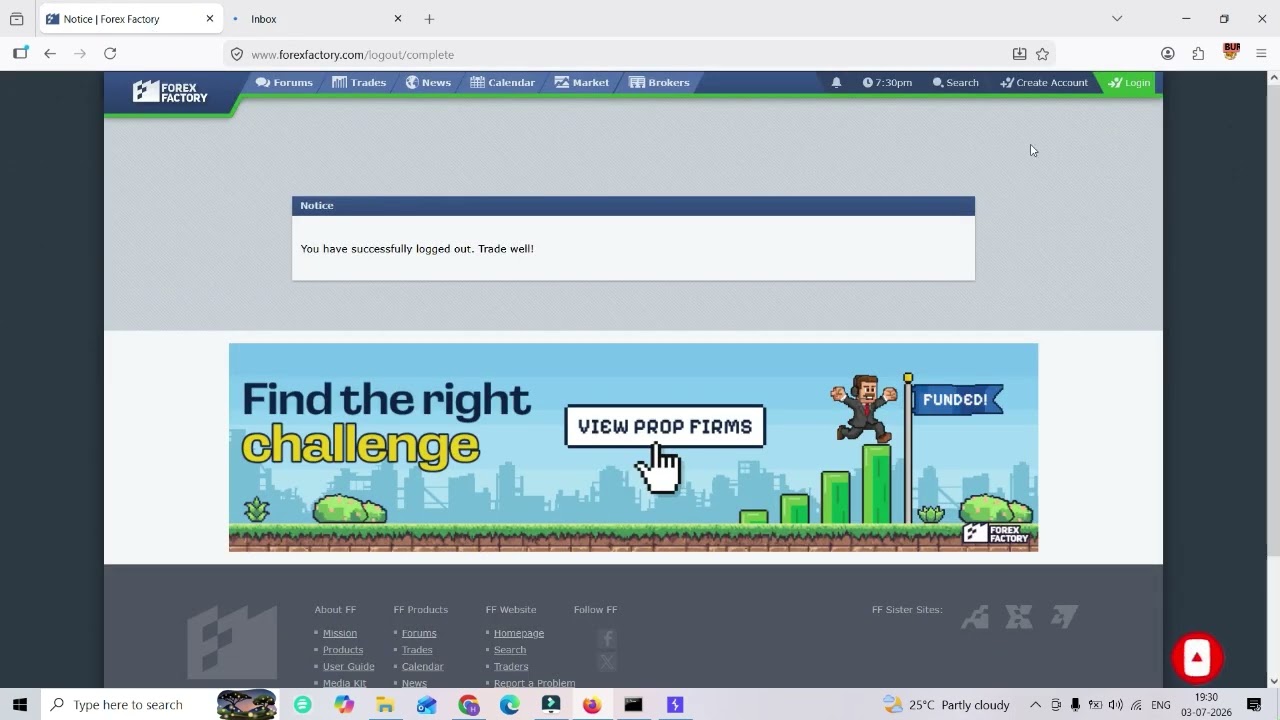Image resolution: width=1280 pixels, height=720 pixels.
Task: Open the Calendar footer link
Action: coord(422,666)
